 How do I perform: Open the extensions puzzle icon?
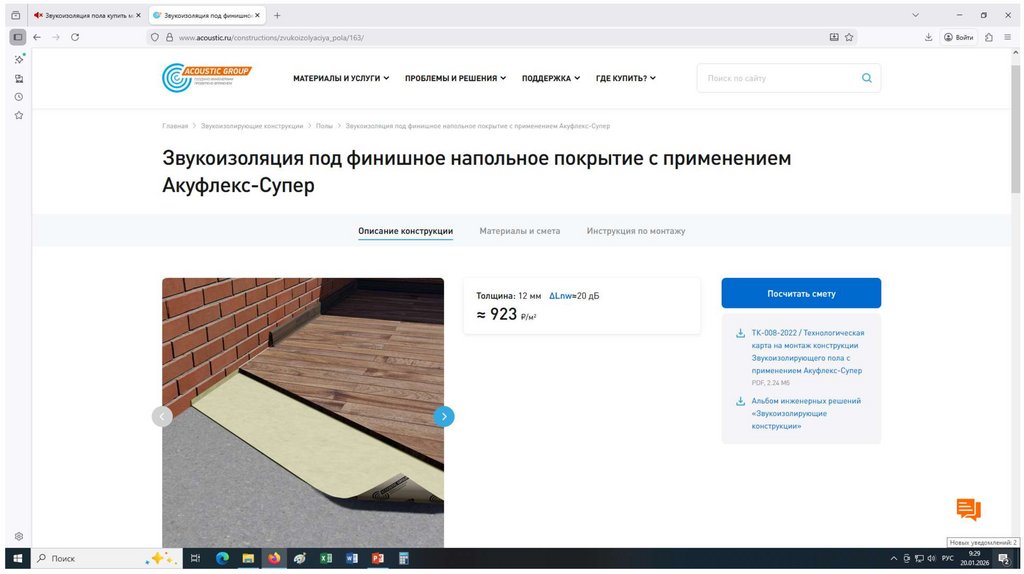[989, 37]
